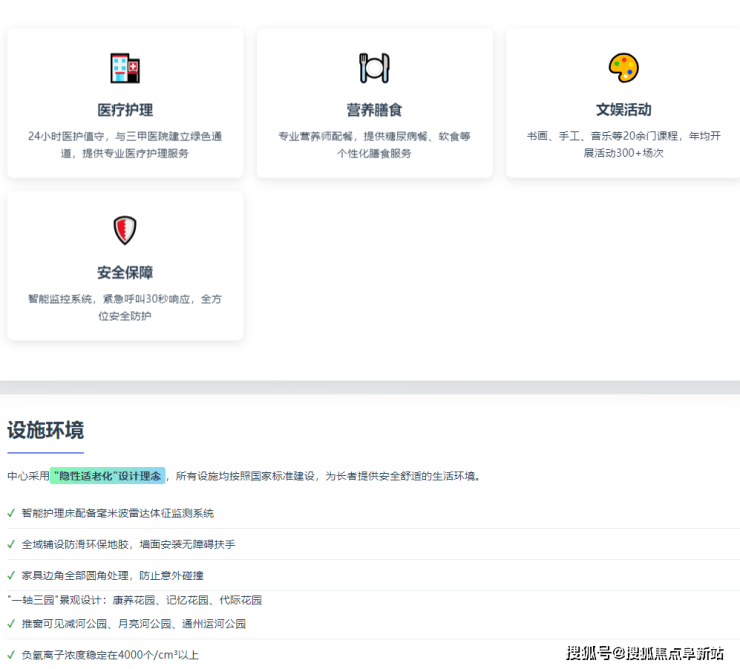Click checkmark beside 负氧离子浓度 item
The height and width of the screenshot is (669, 740).
pyautogui.click(x=11, y=655)
